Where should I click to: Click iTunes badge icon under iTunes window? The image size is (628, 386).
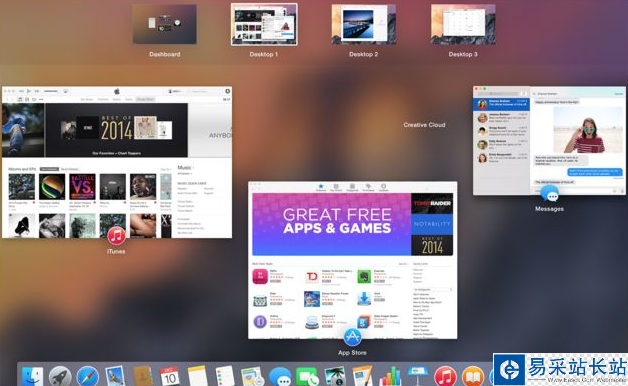(x=116, y=235)
